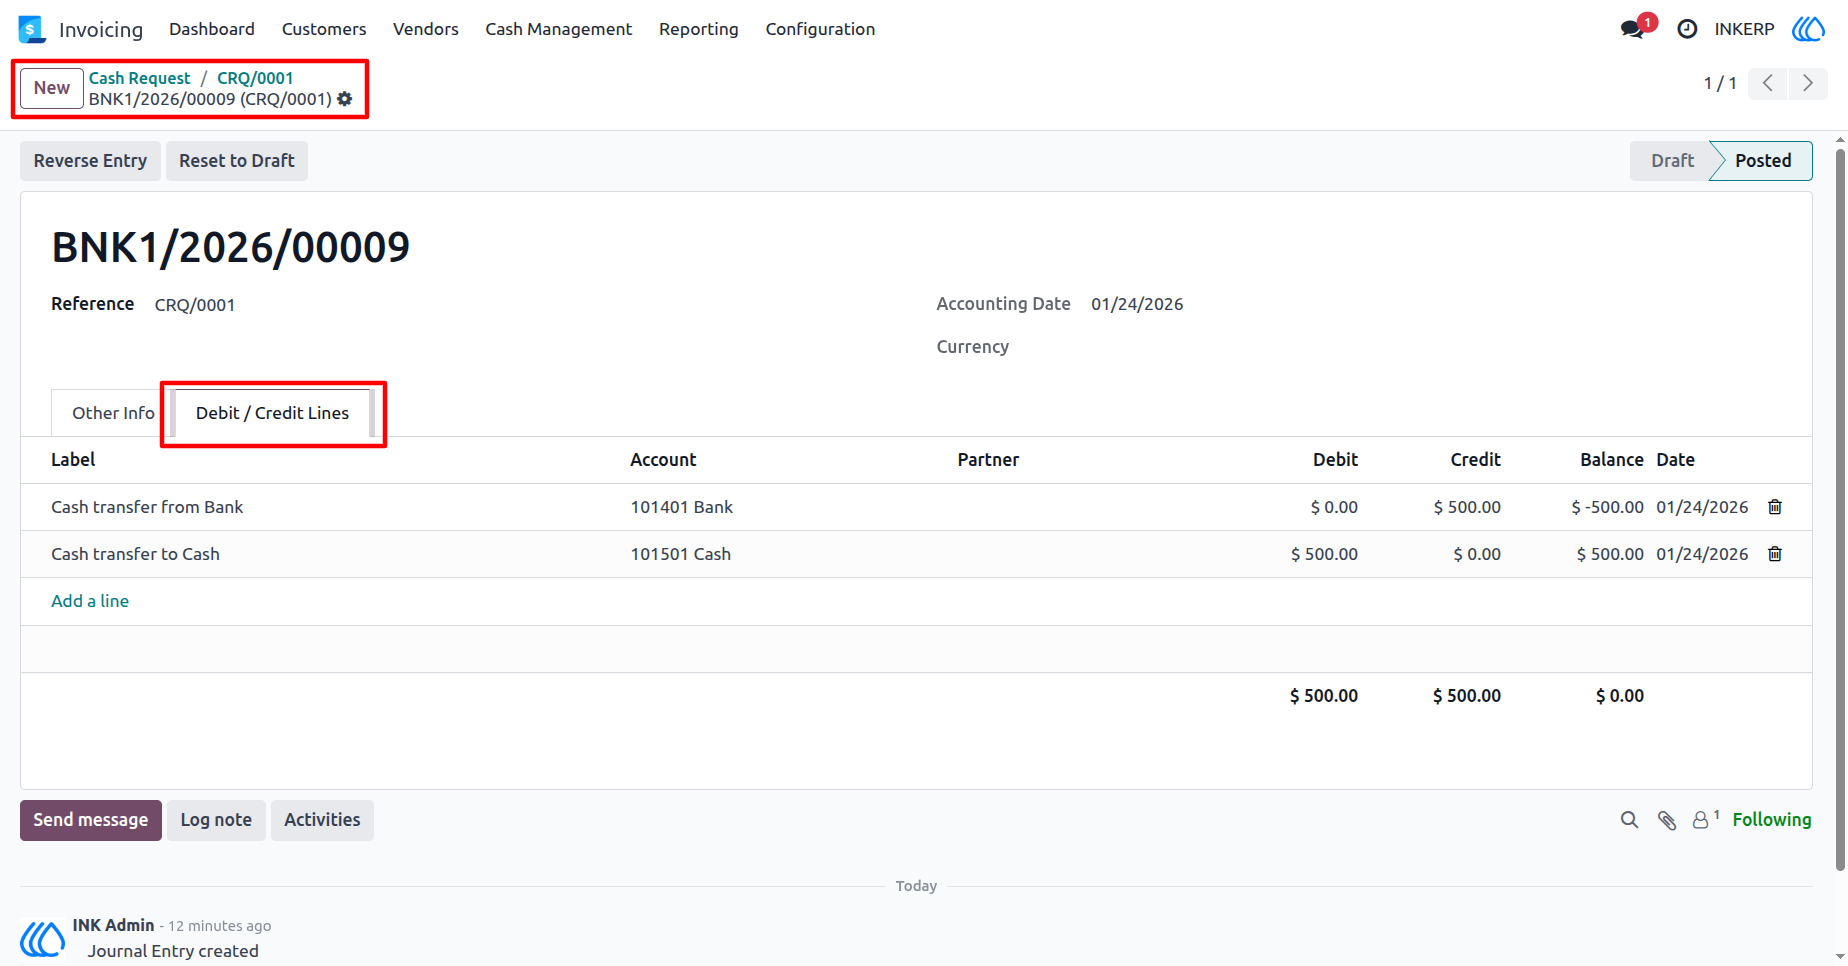Screen dimensions: 1848x966
Task: Open the activities clock icon
Action: point(1687,29)
